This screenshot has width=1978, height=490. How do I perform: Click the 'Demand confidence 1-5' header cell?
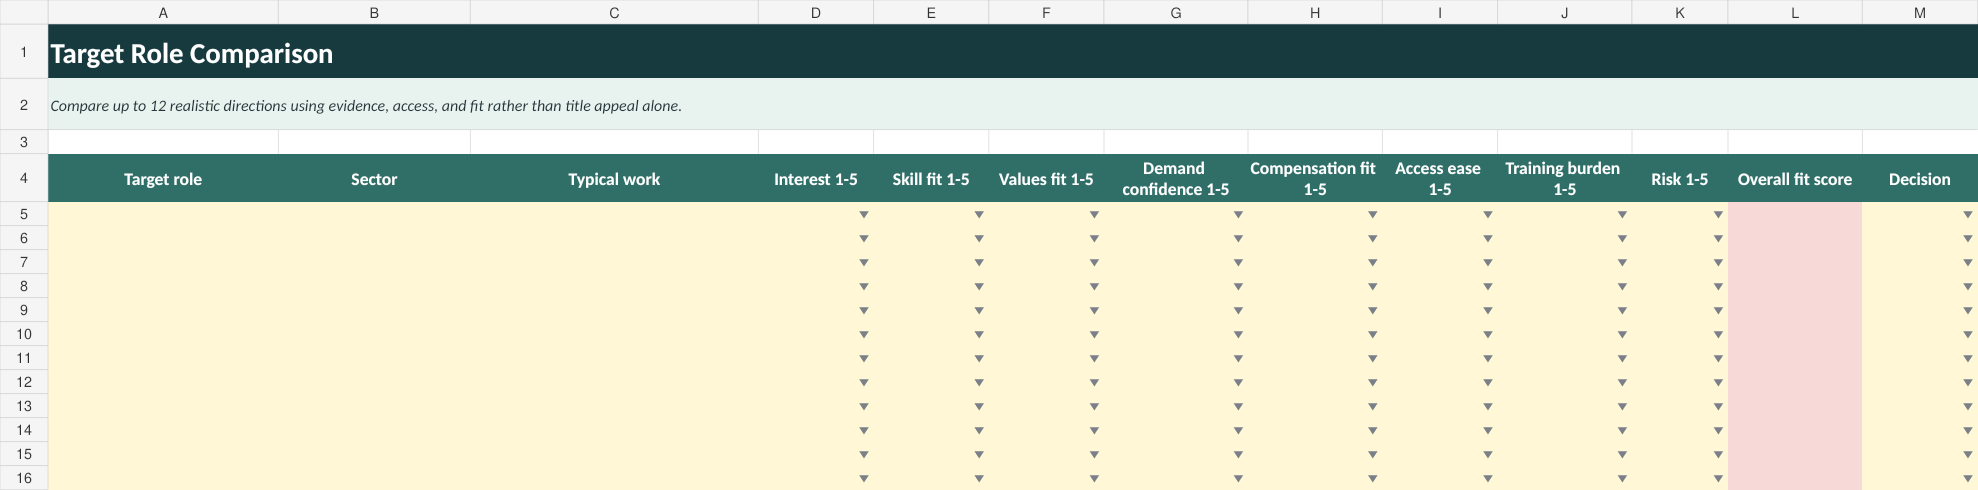1176,179
